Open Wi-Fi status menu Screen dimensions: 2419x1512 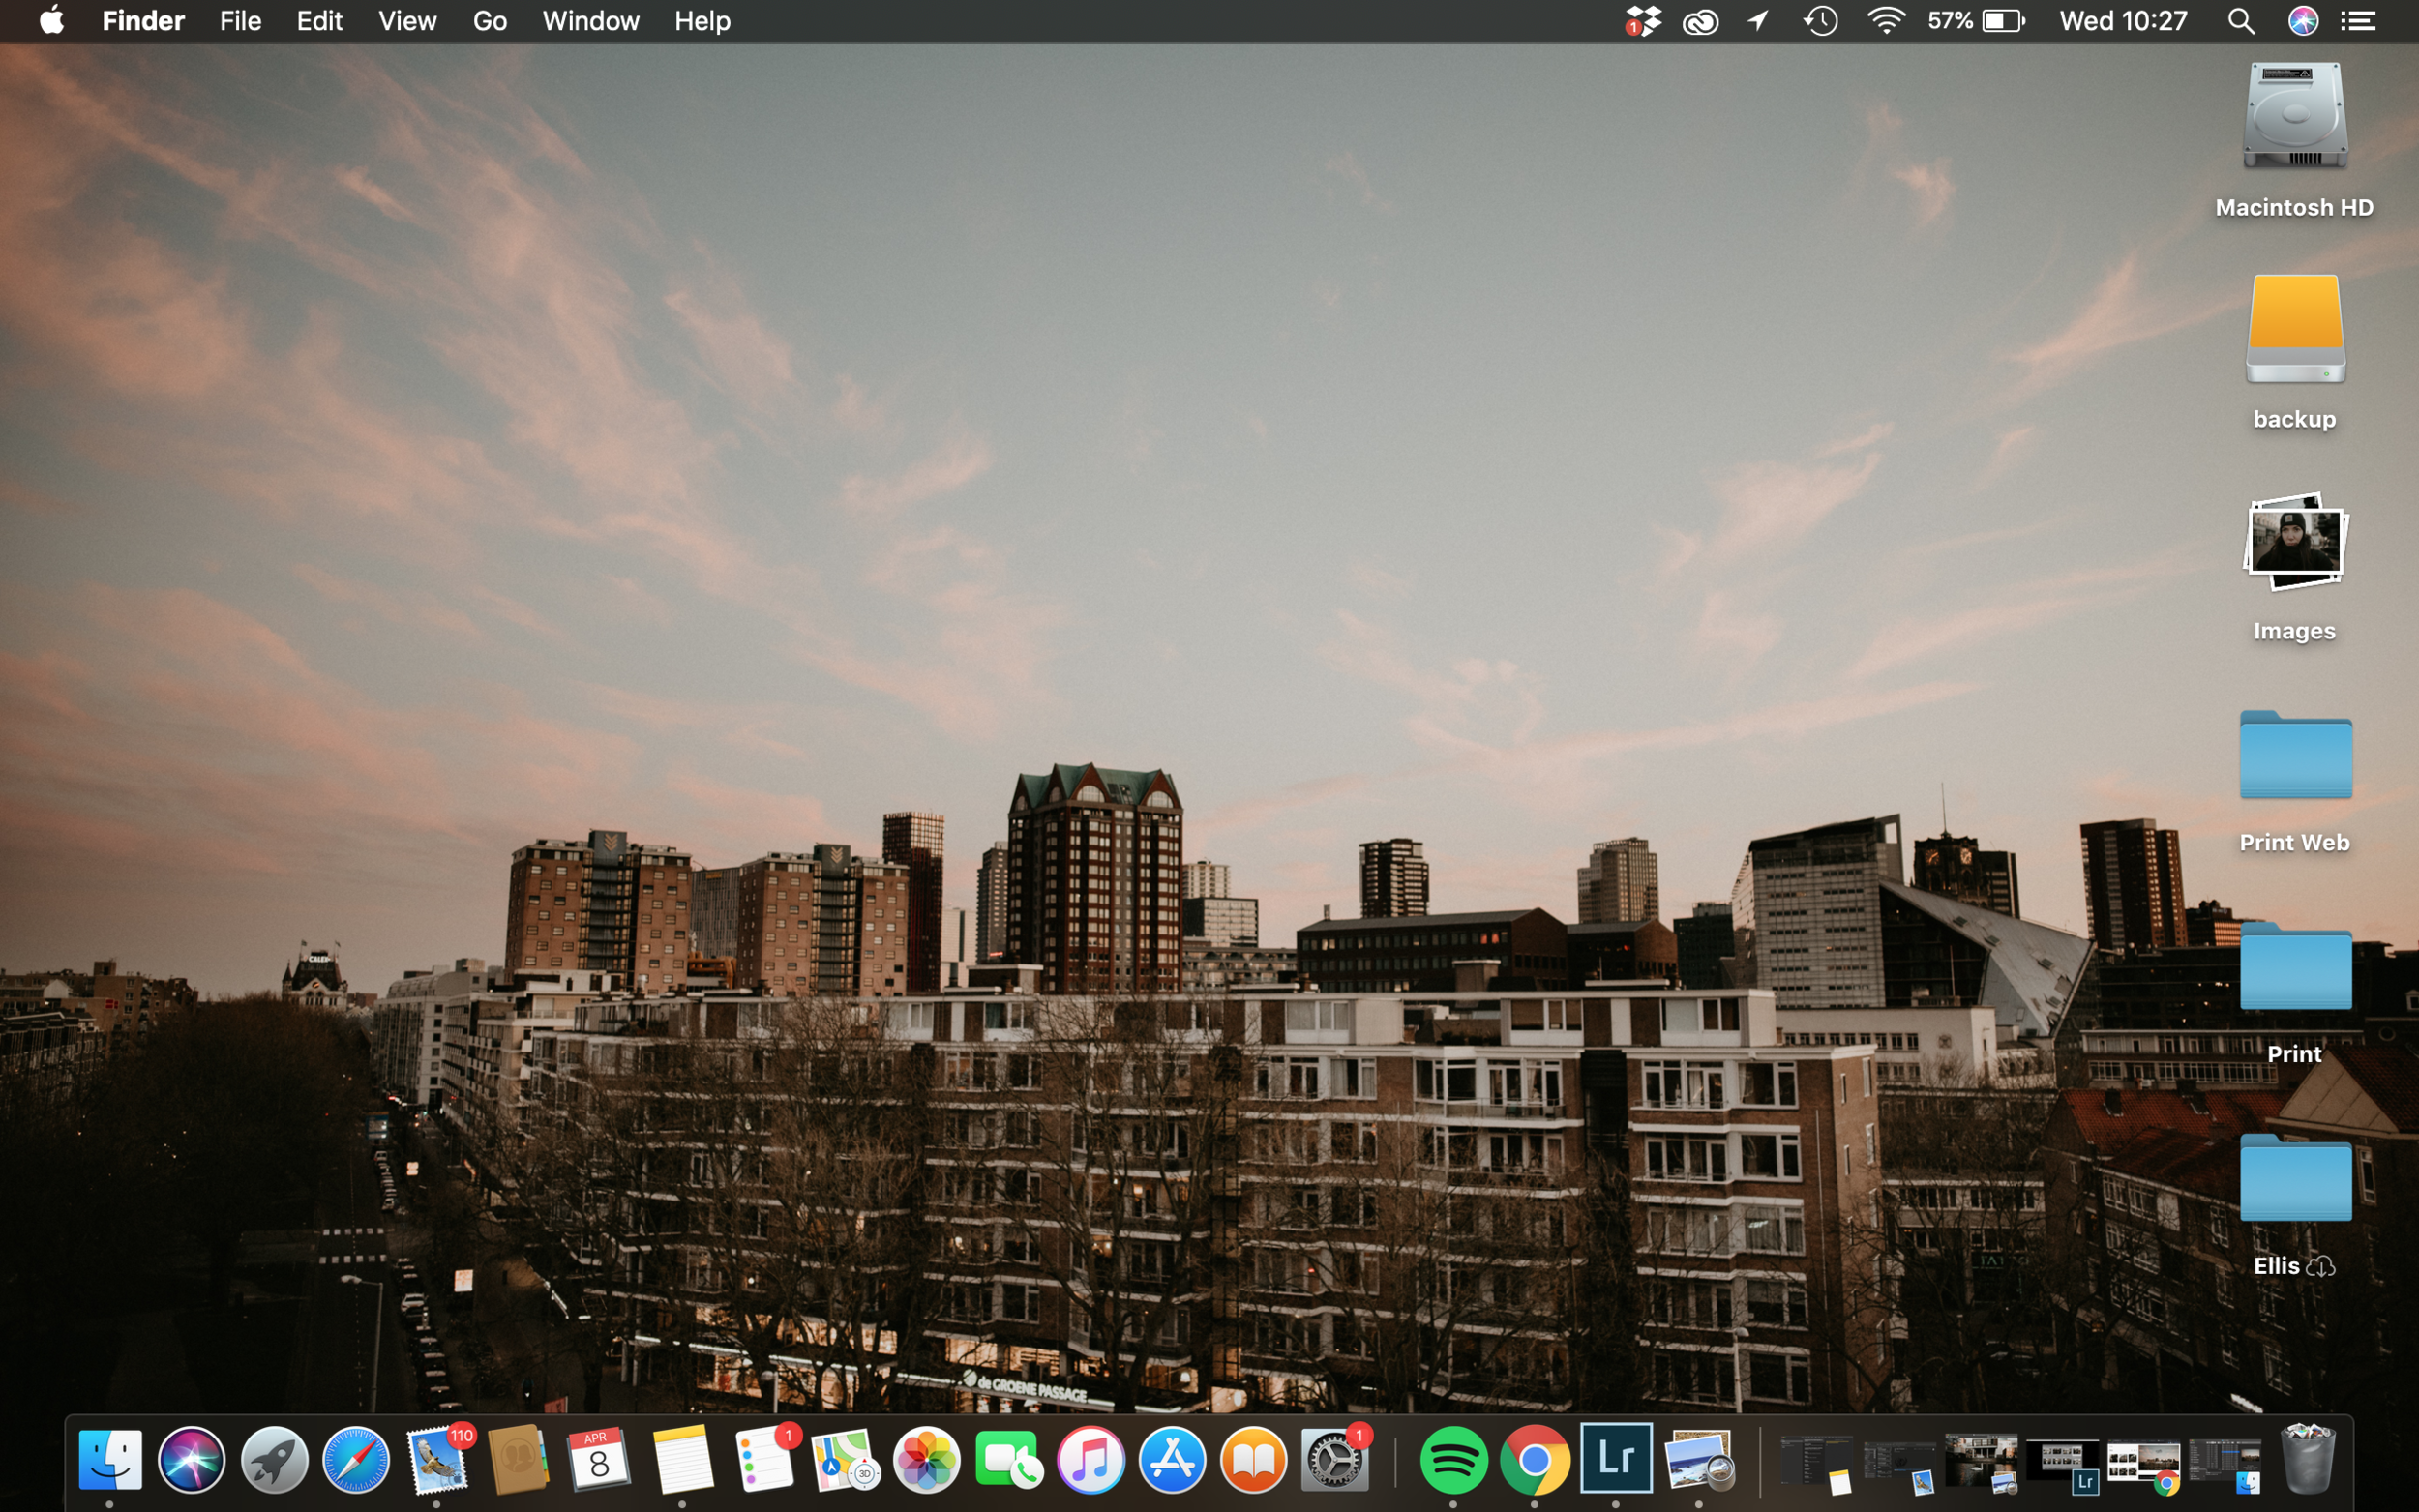1887,21
